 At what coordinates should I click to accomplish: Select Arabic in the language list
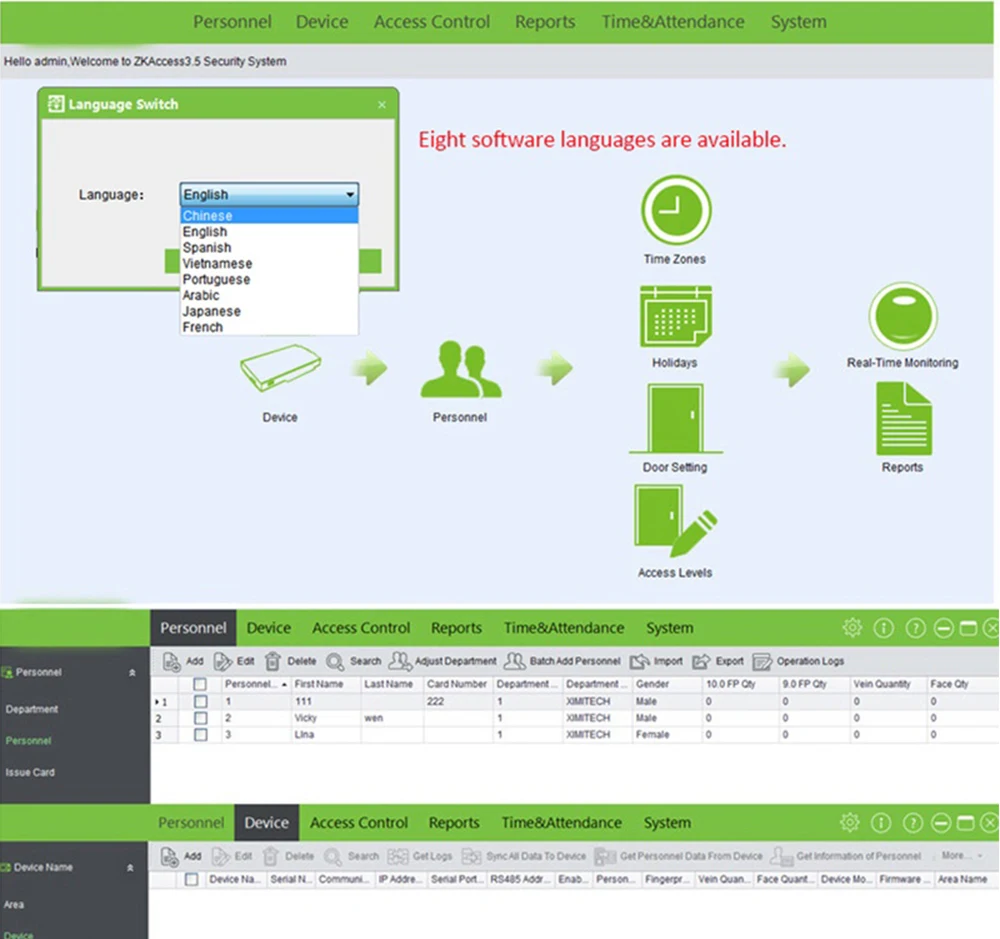pos(269,295)
